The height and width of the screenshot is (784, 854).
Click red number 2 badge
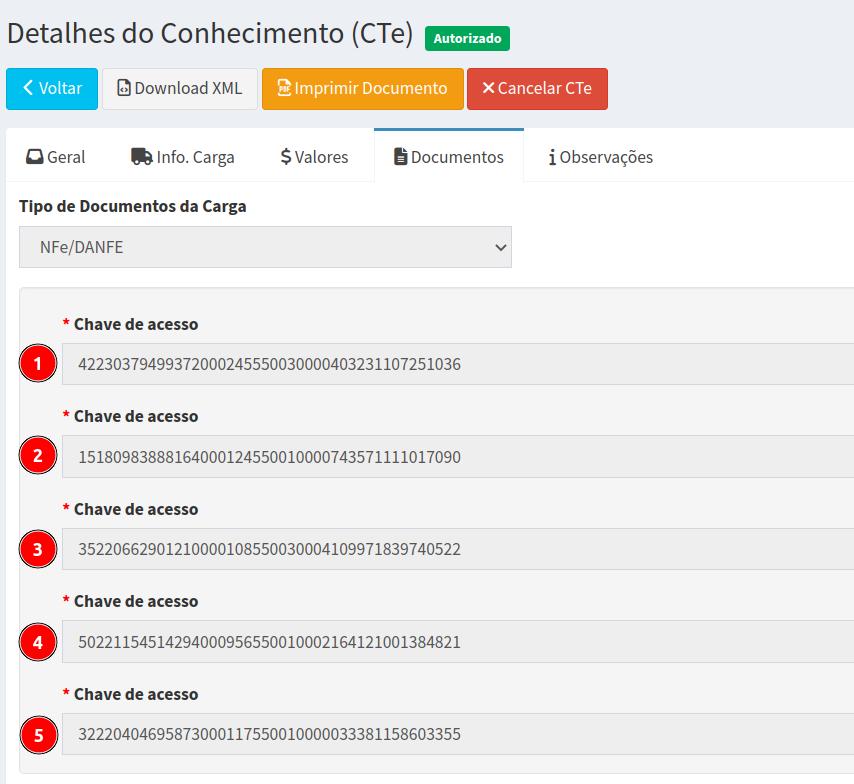(38, 457)
